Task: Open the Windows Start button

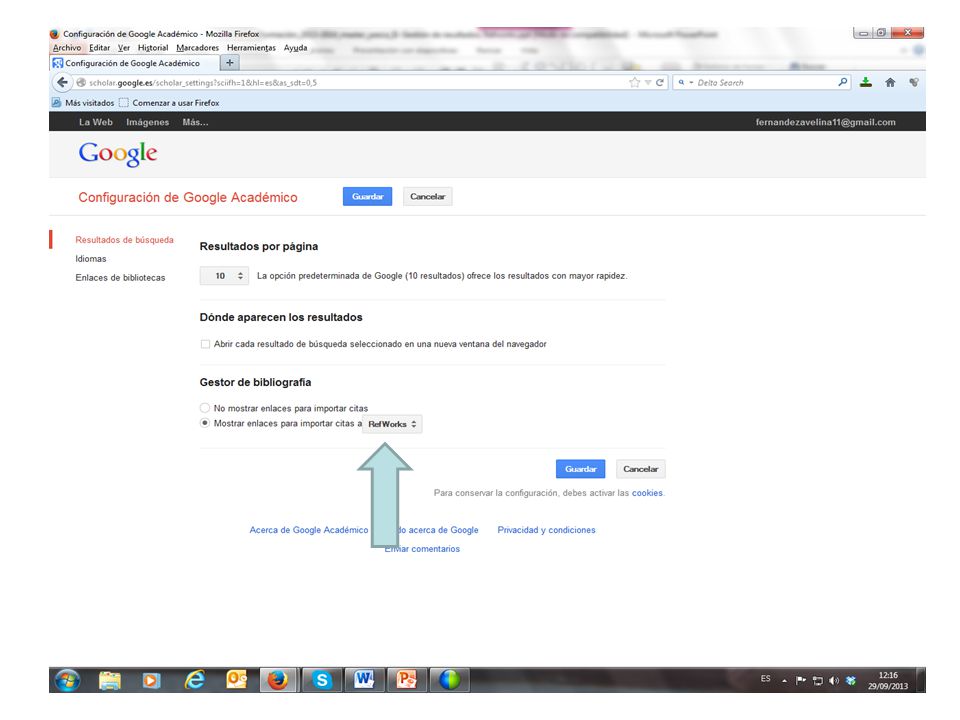Action: coord(67,680)
